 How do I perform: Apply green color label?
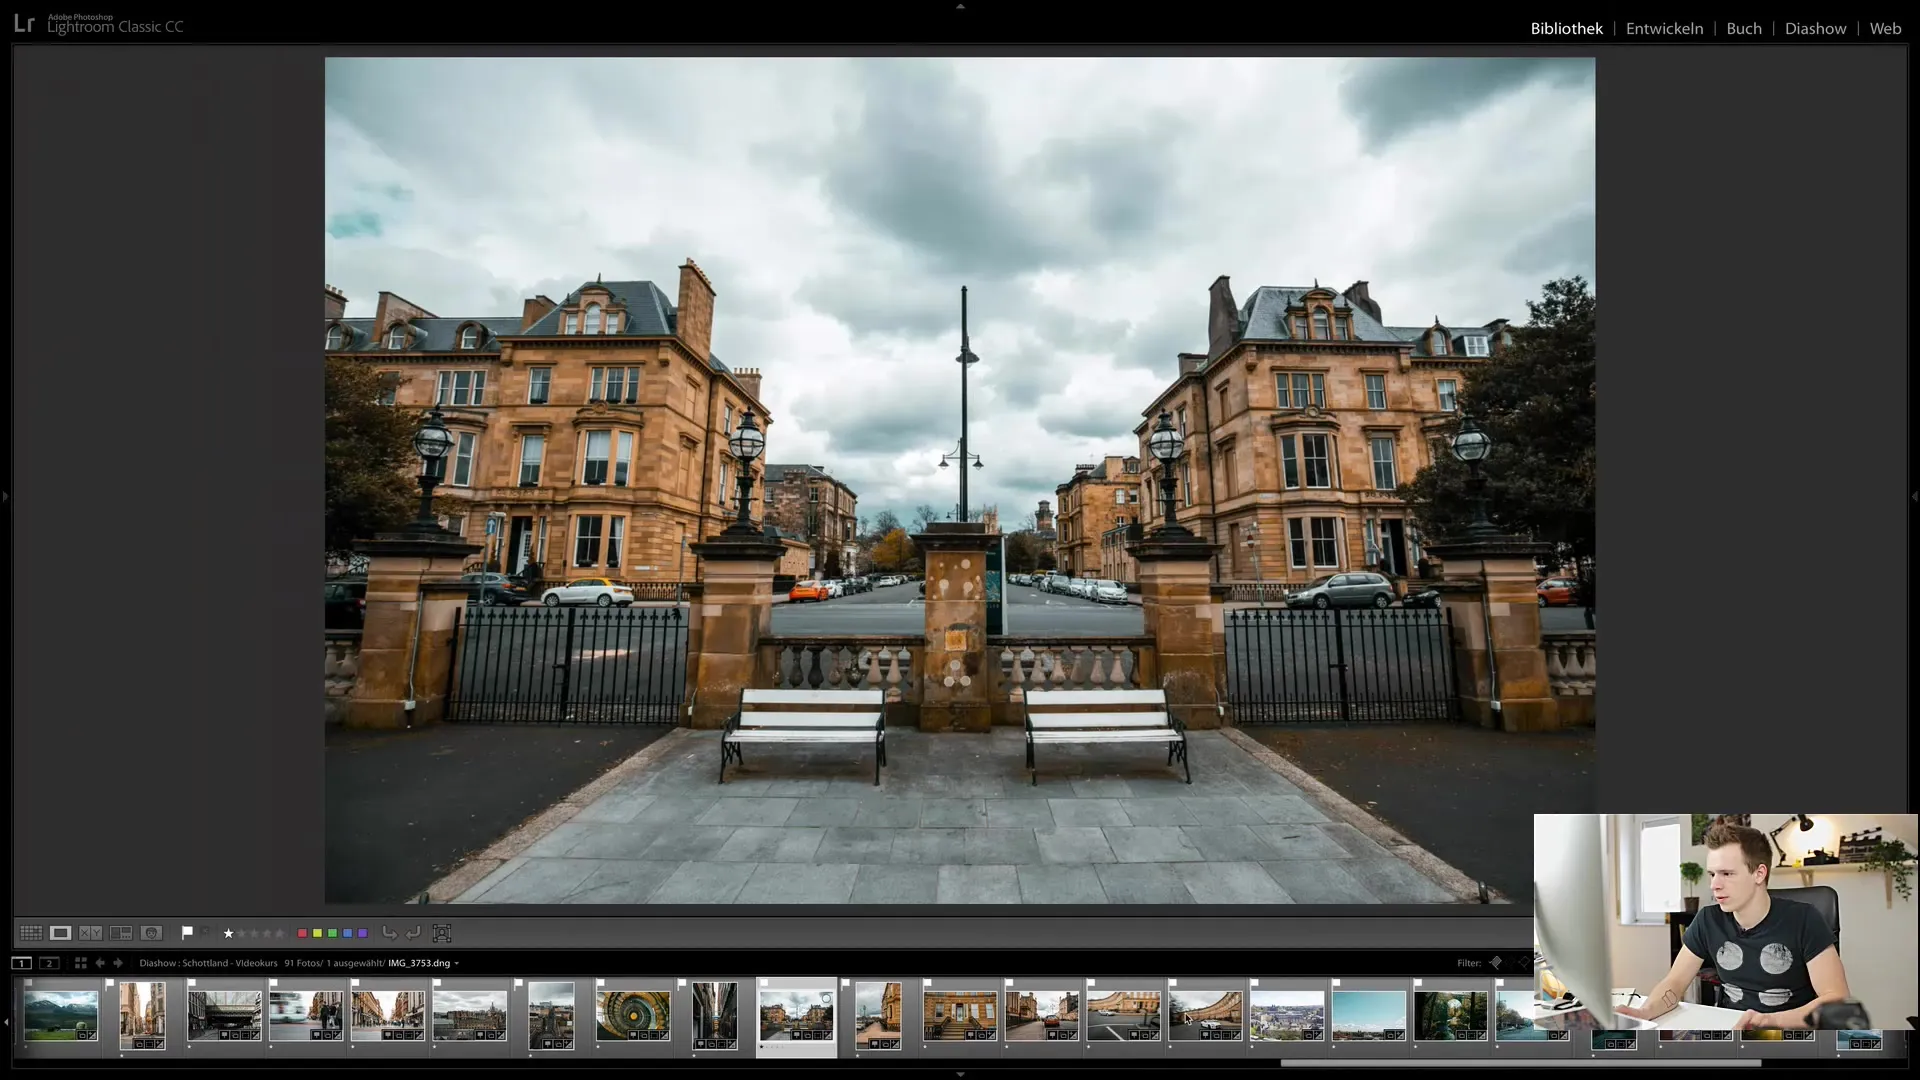(332, 933)
